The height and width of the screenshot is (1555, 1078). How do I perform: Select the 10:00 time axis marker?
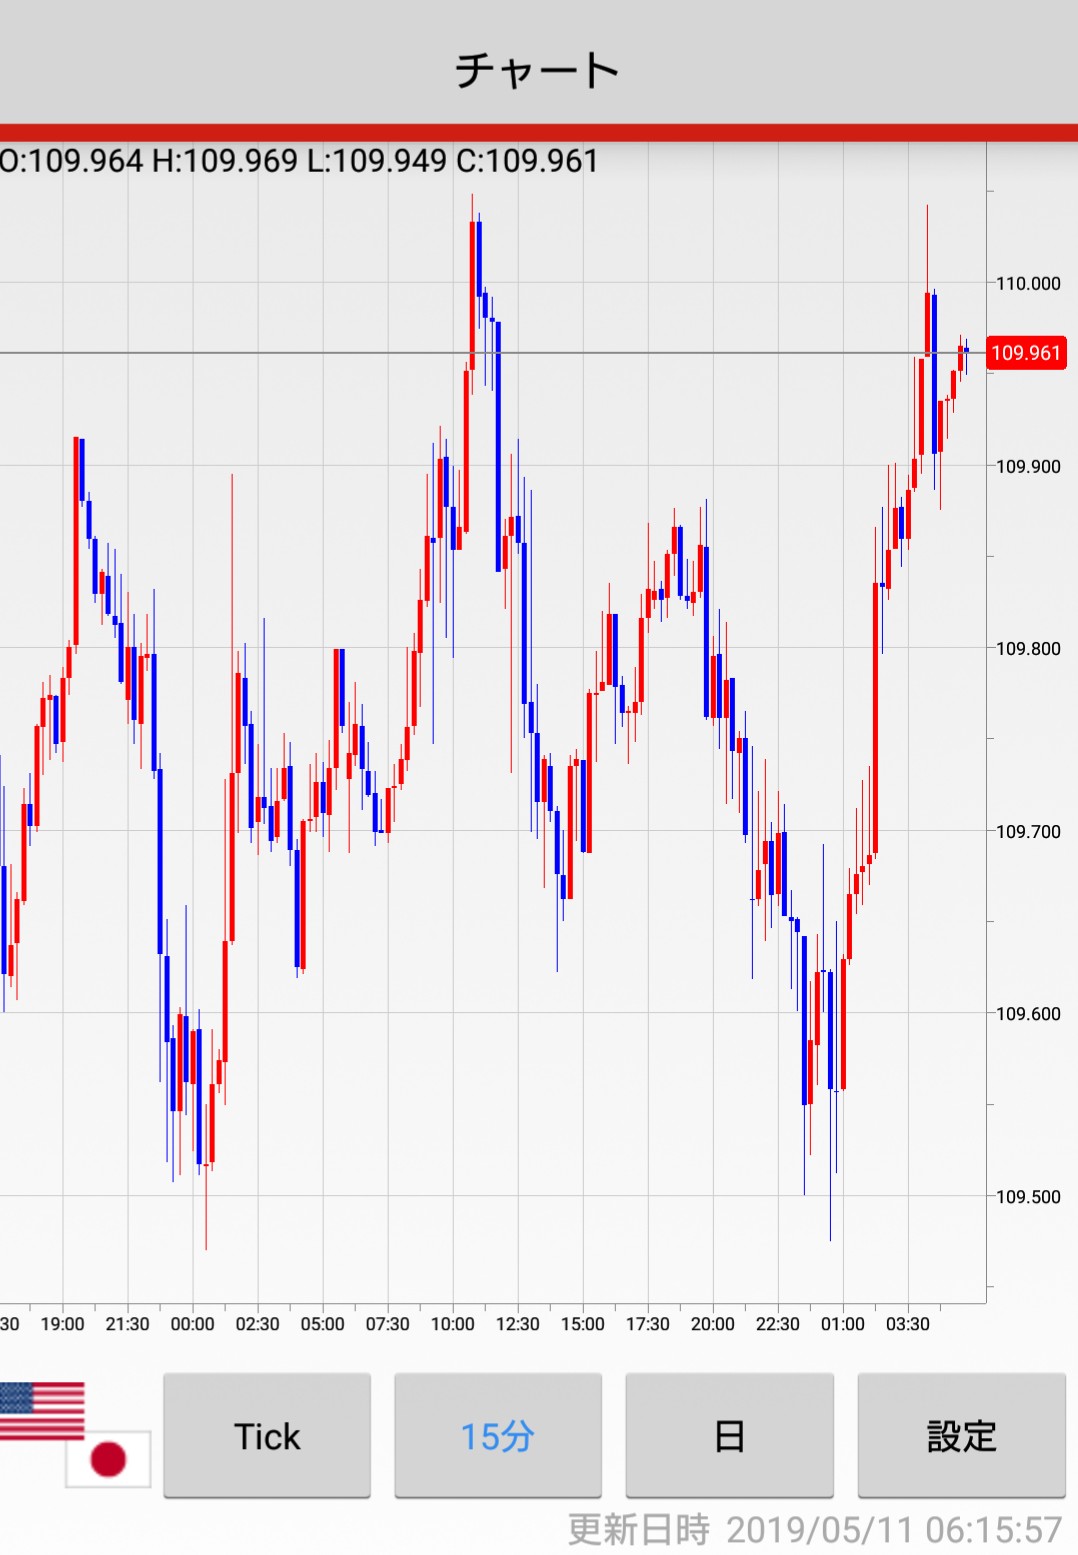pyautogui.click(x=452, y=1324)
